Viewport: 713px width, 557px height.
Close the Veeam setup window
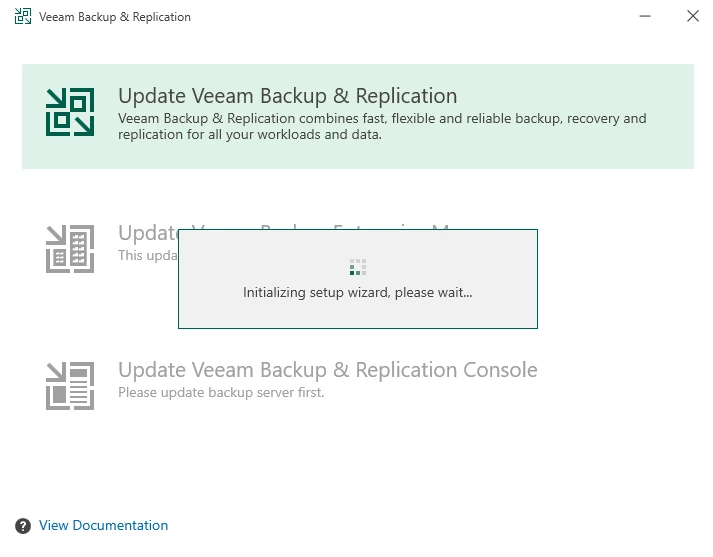(693, 16)
